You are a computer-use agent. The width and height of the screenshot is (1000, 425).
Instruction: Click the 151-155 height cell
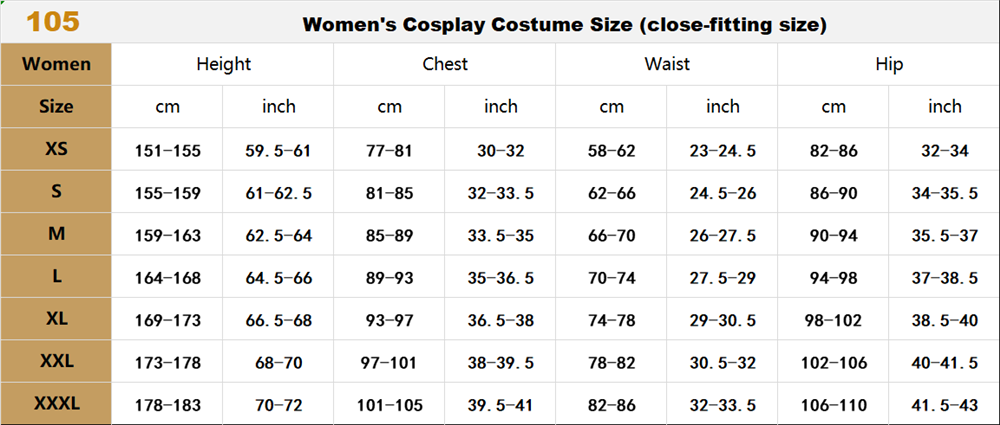(x=168, y=151)
